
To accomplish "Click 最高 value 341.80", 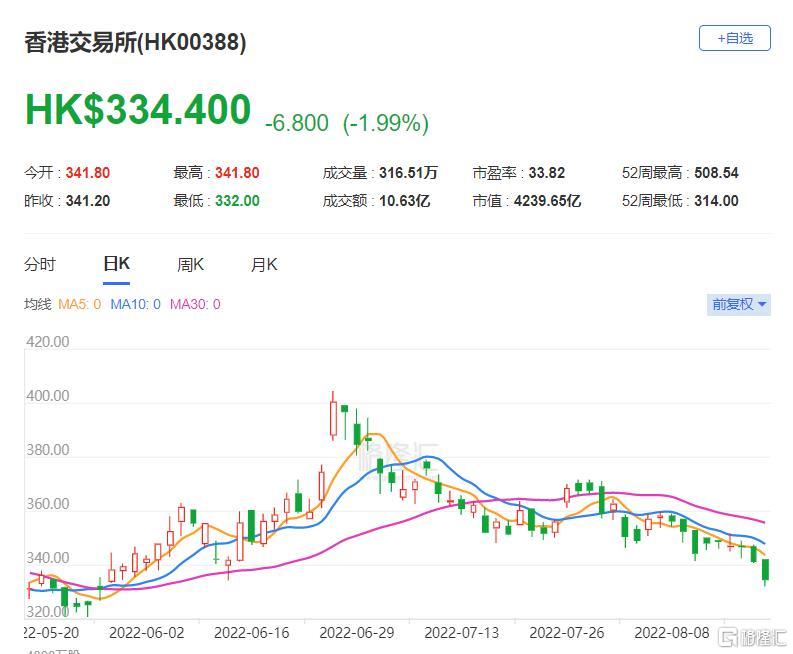I will point(237,173).
